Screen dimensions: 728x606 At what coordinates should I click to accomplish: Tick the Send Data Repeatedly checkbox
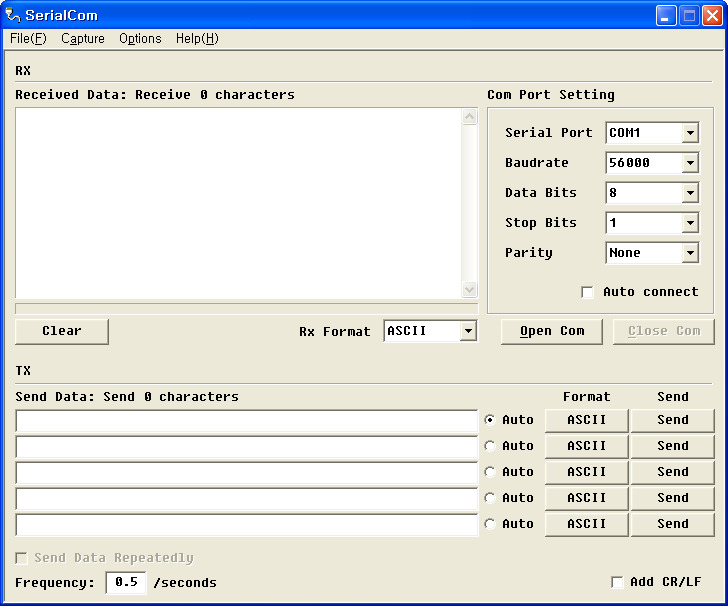(21, 558)
